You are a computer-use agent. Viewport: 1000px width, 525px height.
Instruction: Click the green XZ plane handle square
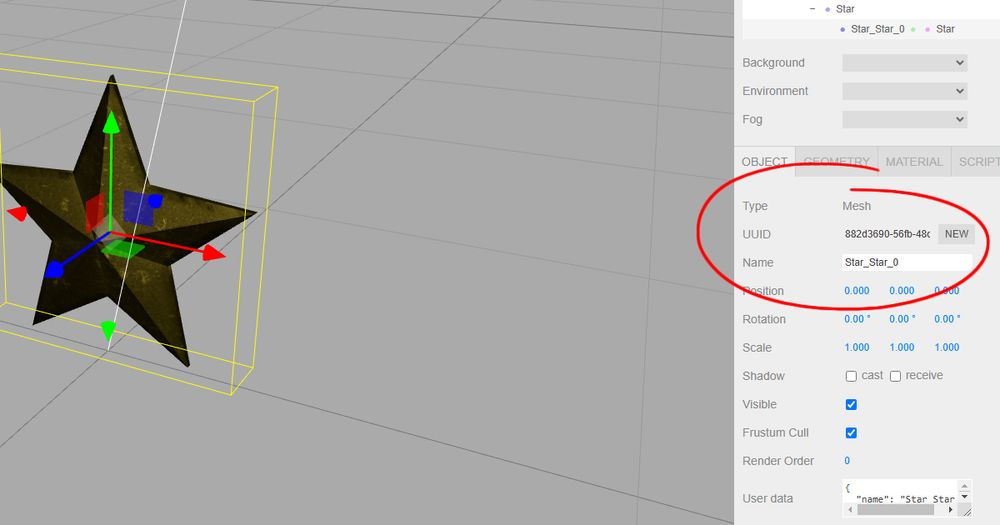pos(122,249)
